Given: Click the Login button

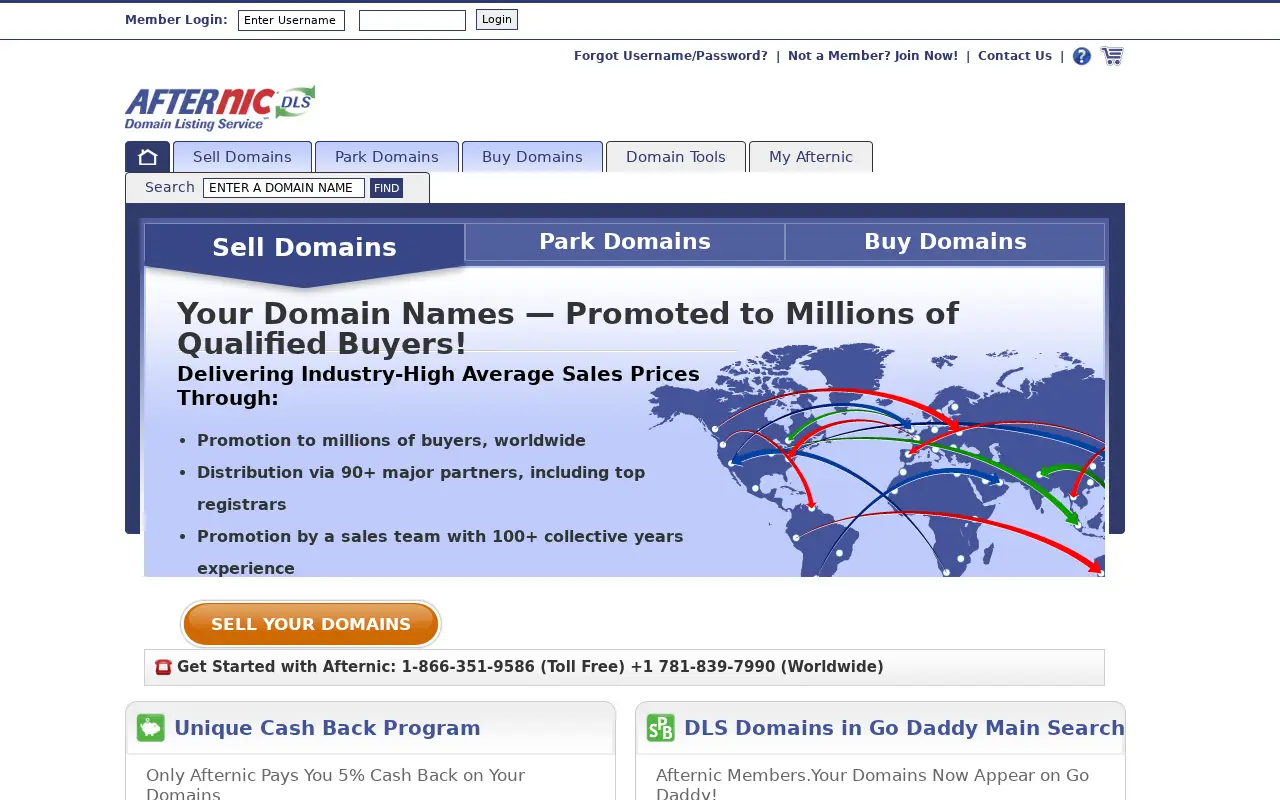Looking at the screenshot, I should pyautogui.click(x=497, y=19).
